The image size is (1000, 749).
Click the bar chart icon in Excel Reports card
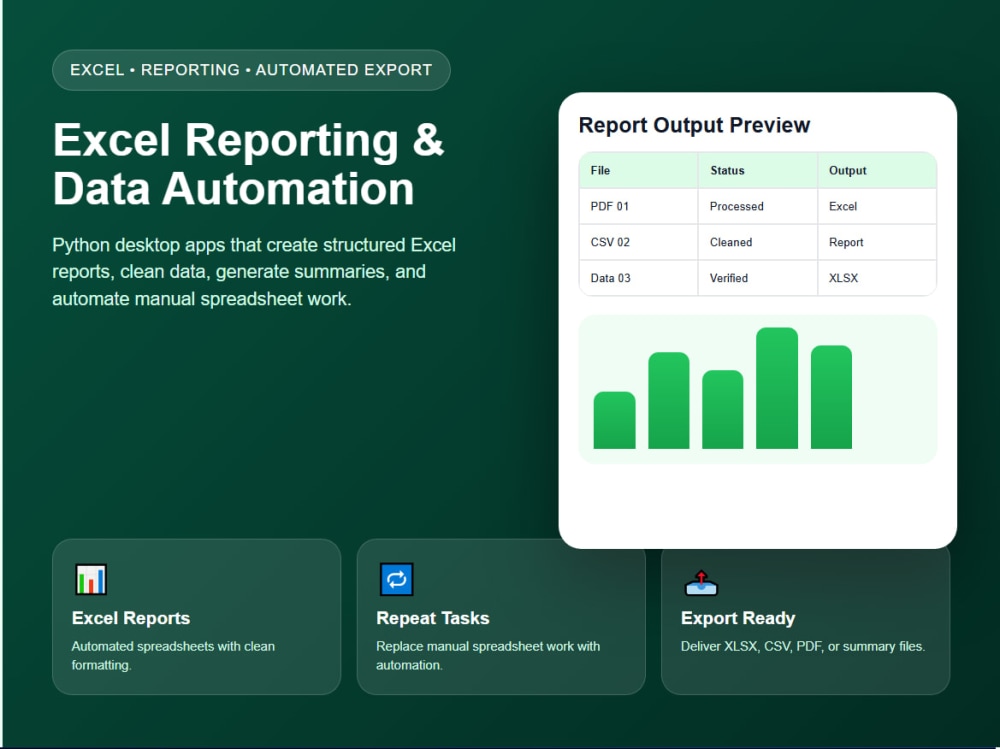point(91,579)
